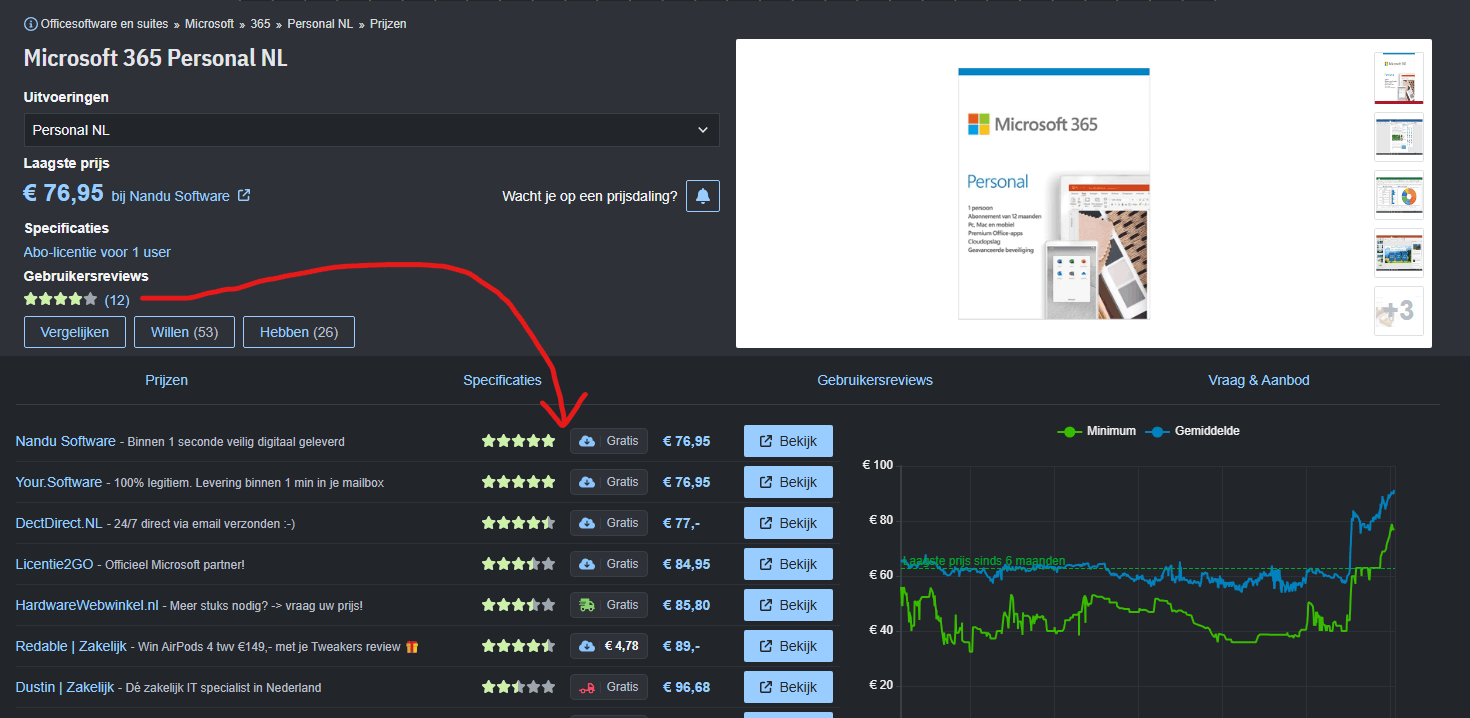Click the main Microsoft 365 Personal product image
1470x718 pixels.
[1053, 193]
